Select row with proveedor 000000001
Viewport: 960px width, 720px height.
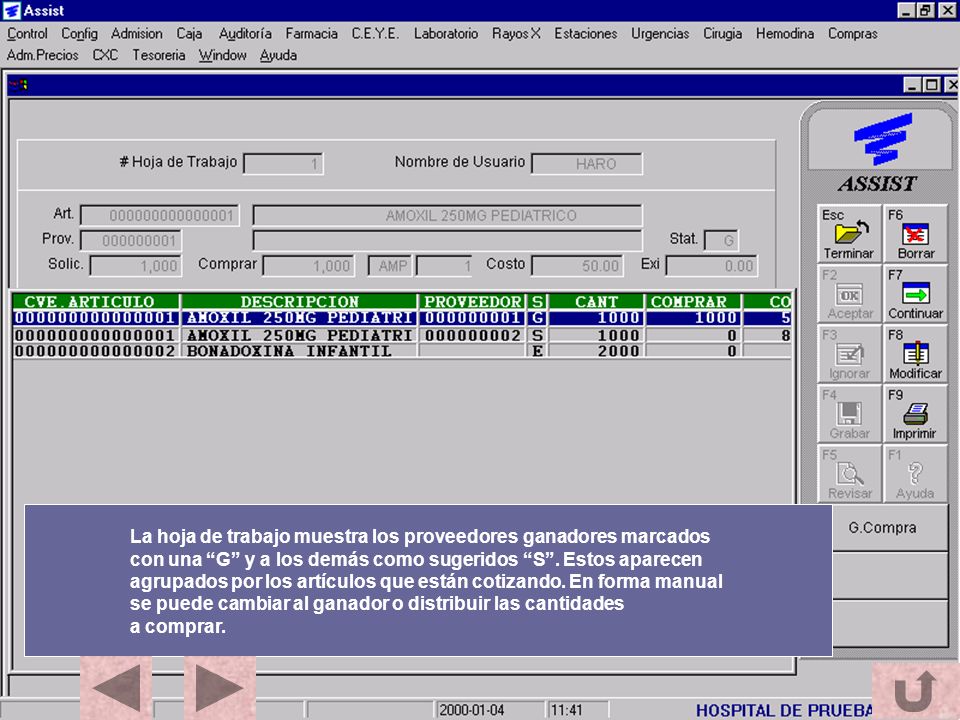(402, 318)
